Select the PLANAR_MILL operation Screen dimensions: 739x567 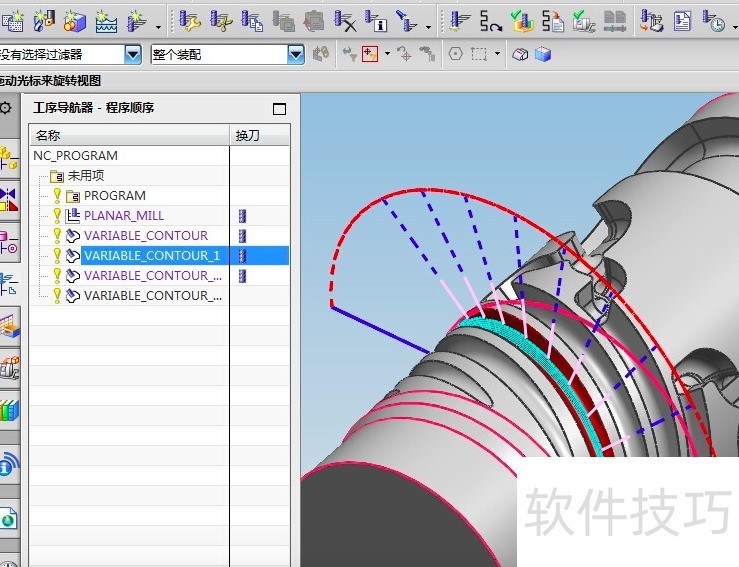click(123, 215)
